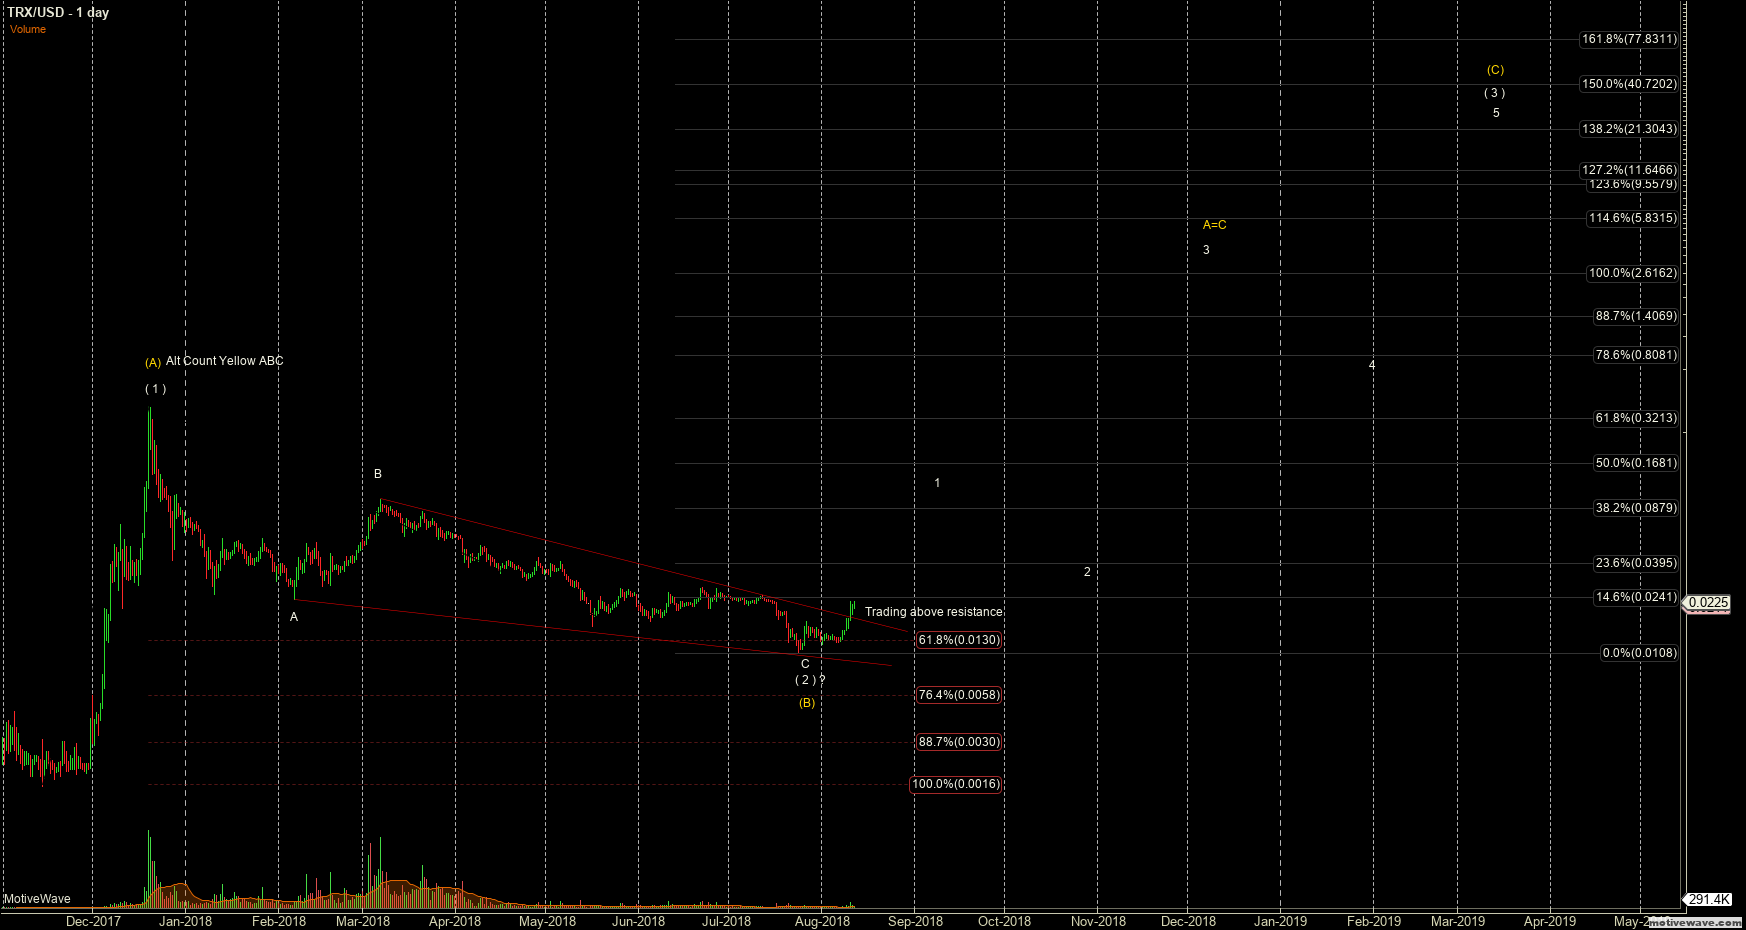Open the motivewave.com watermark link
The width and height of the screenshot is (1746, 930).
pyautogui.click(x=1689, y=922)
